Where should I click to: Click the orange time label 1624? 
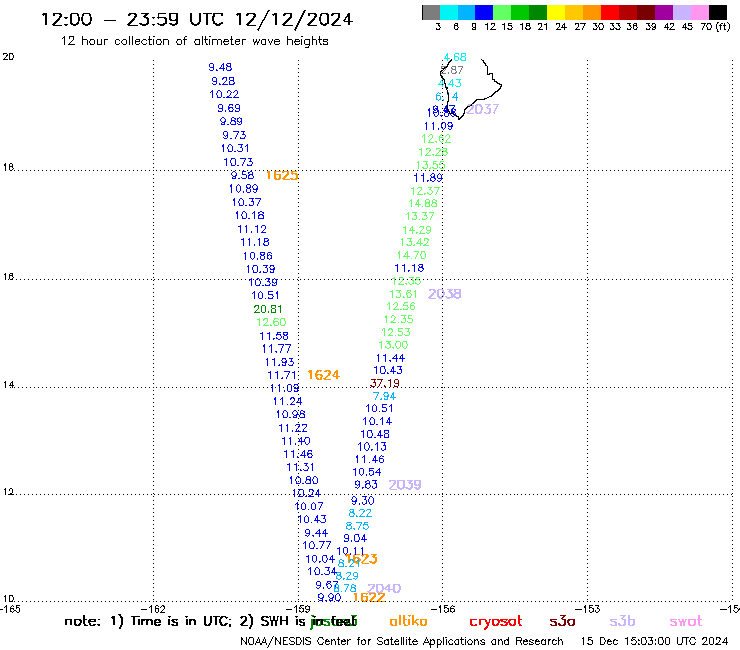coord(324,375)
